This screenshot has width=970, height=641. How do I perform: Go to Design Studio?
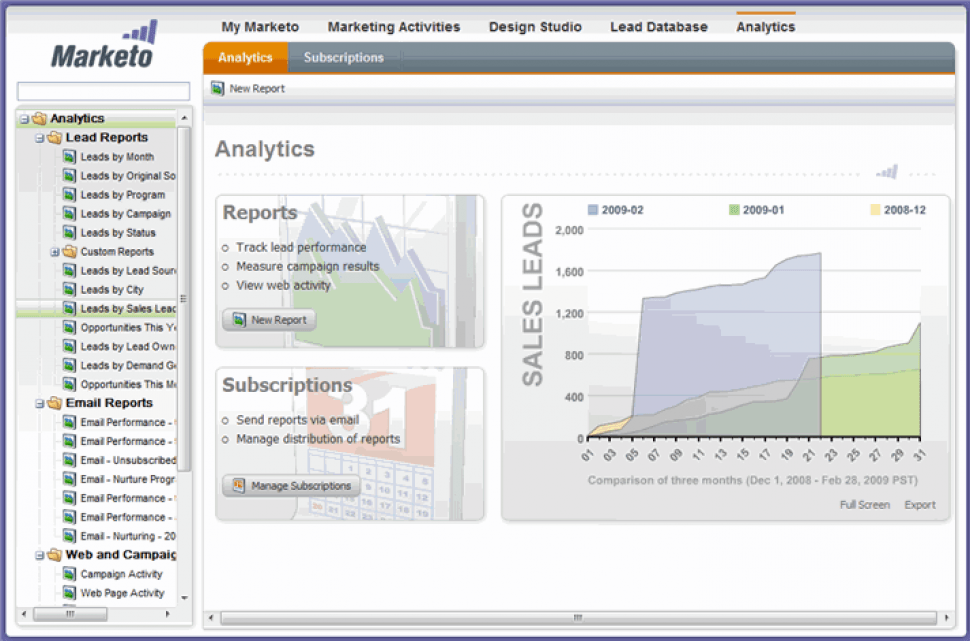(x=535, y=27)
